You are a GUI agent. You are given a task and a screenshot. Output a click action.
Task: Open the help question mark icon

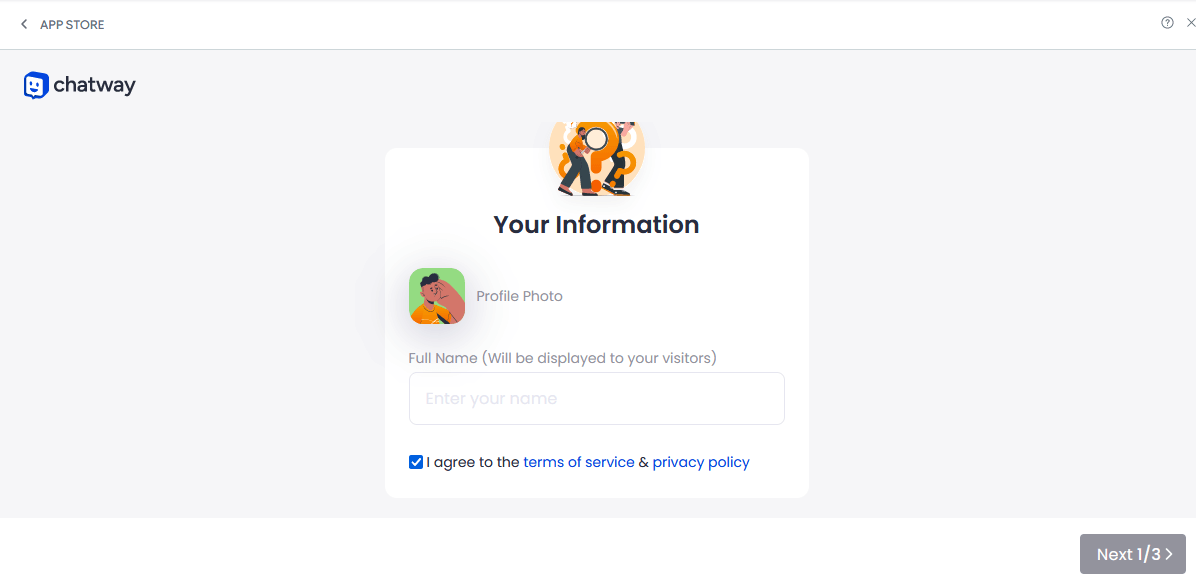pos(1167,23)
